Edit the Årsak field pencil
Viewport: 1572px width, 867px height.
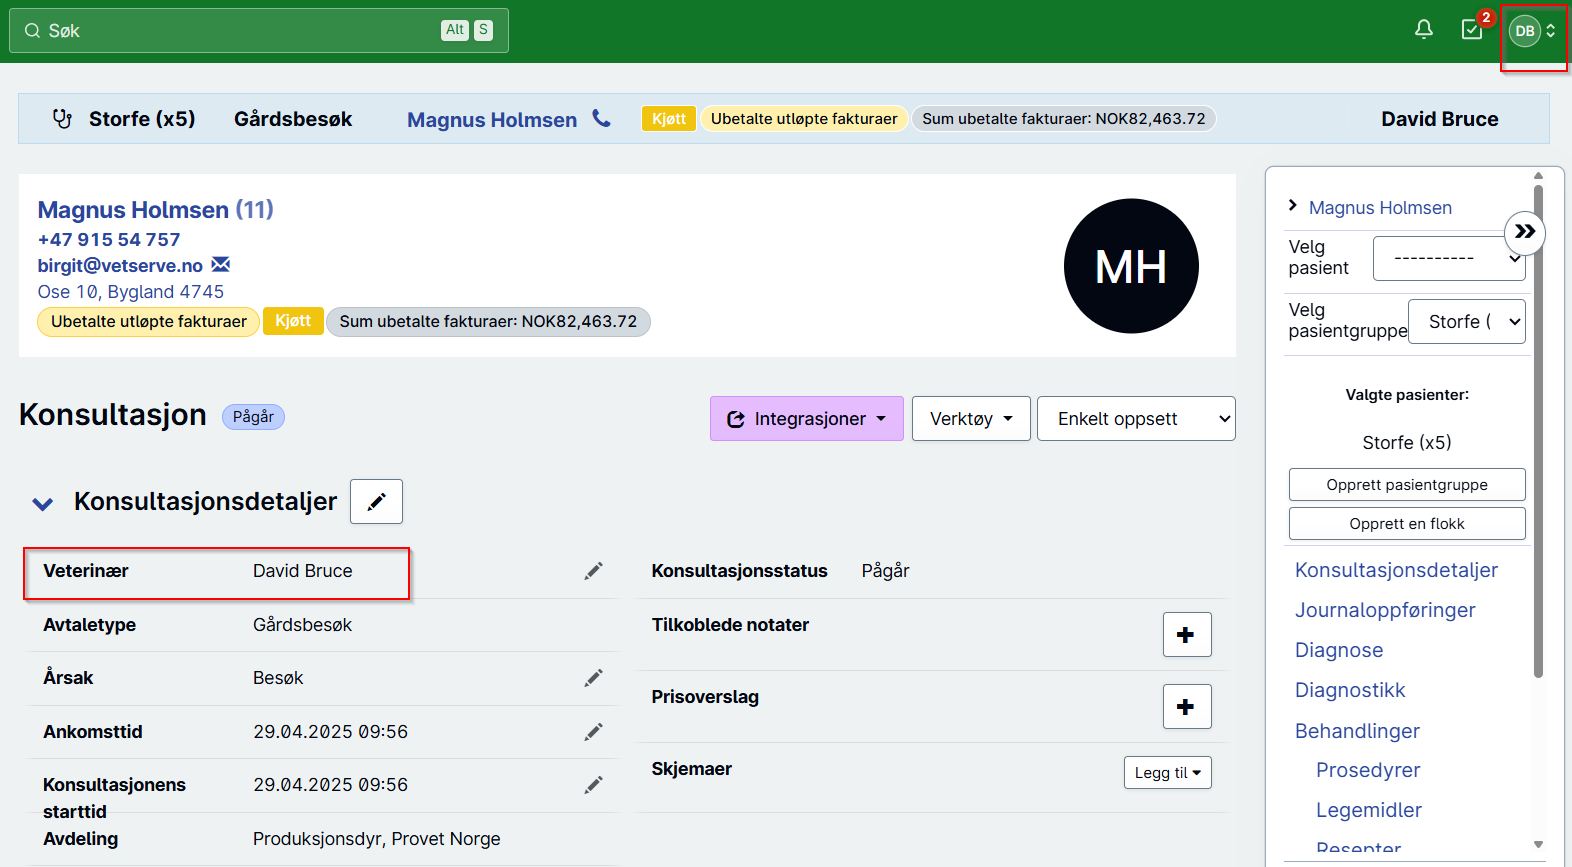[x=593, y=678]
